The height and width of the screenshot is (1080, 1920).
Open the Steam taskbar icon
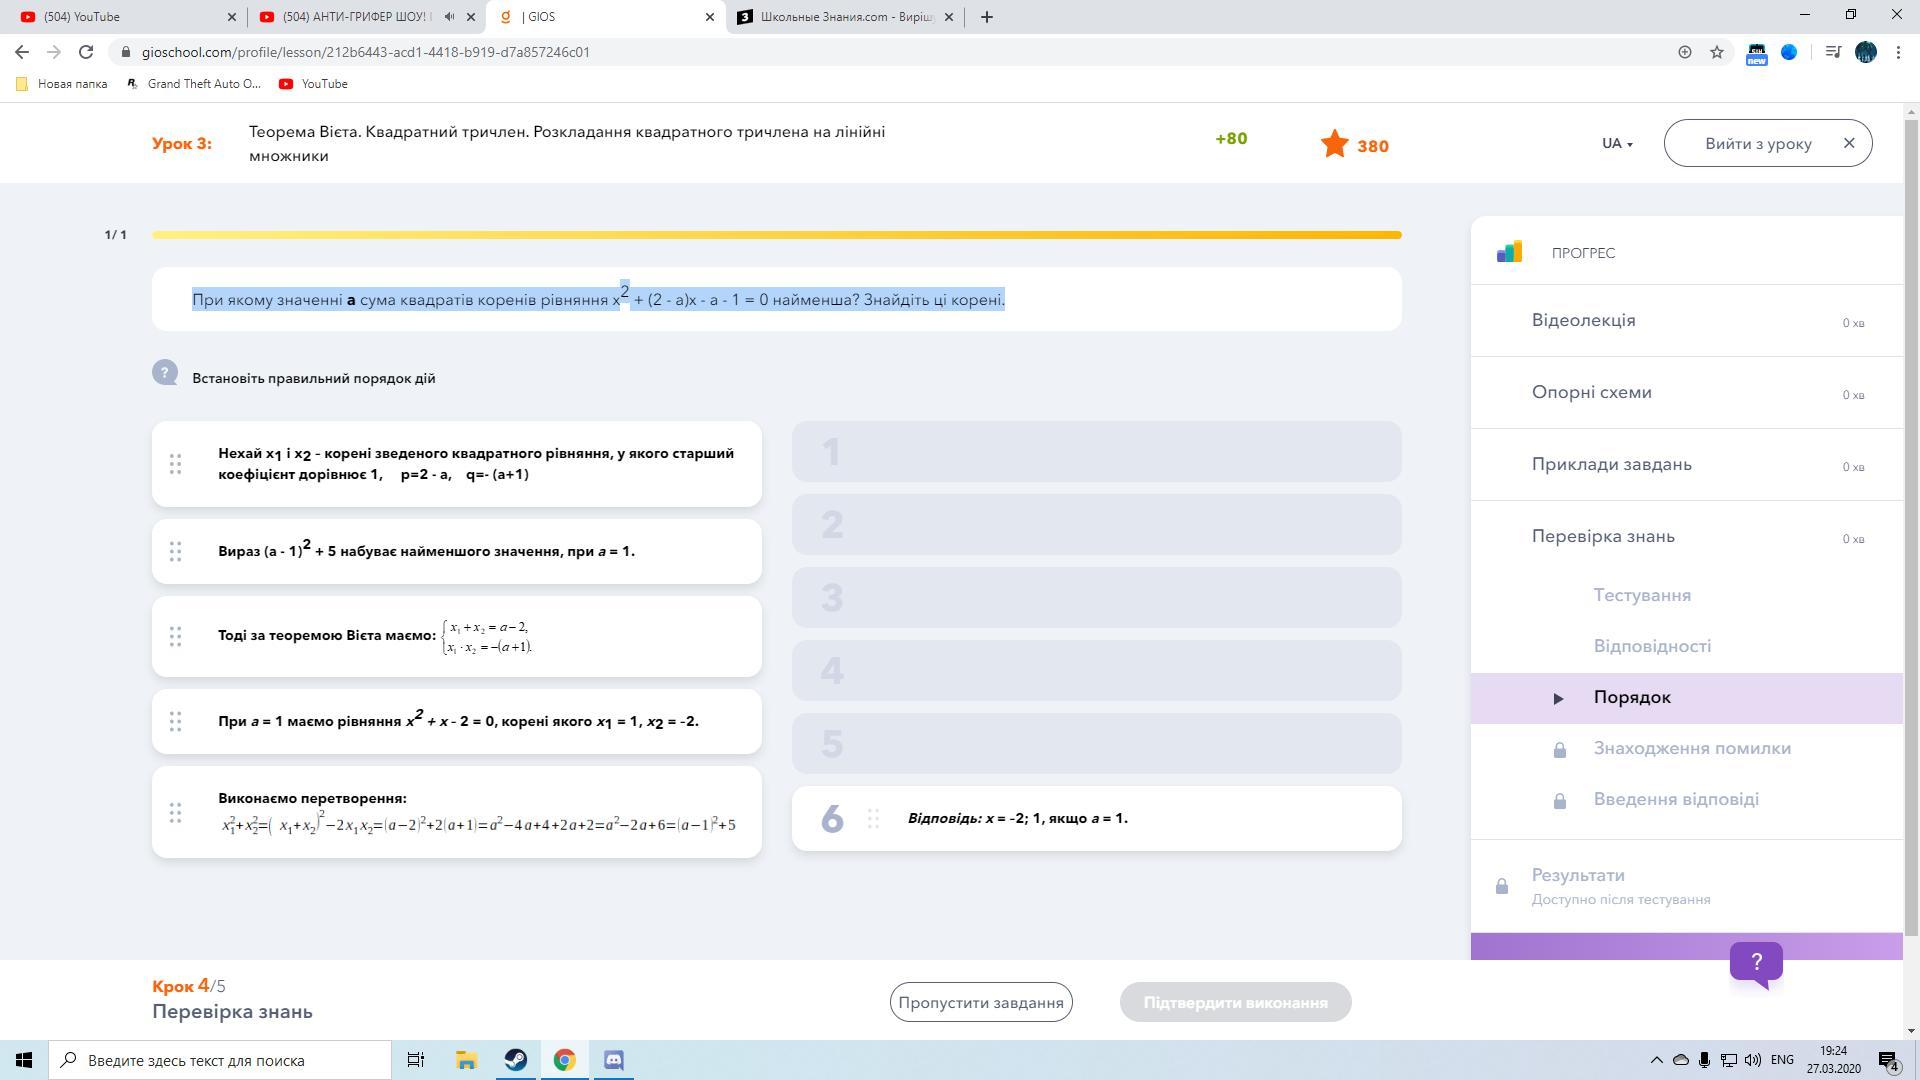516,1060
